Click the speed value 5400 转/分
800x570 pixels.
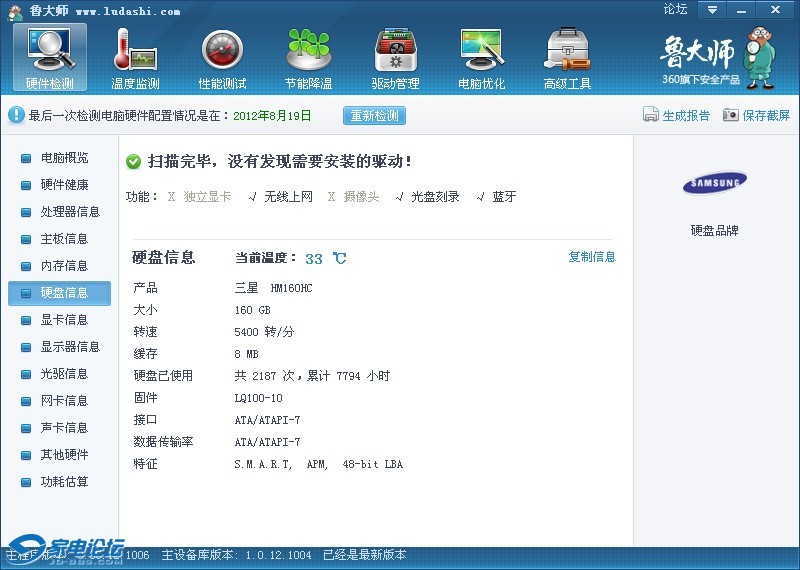[x=264, y=332]
